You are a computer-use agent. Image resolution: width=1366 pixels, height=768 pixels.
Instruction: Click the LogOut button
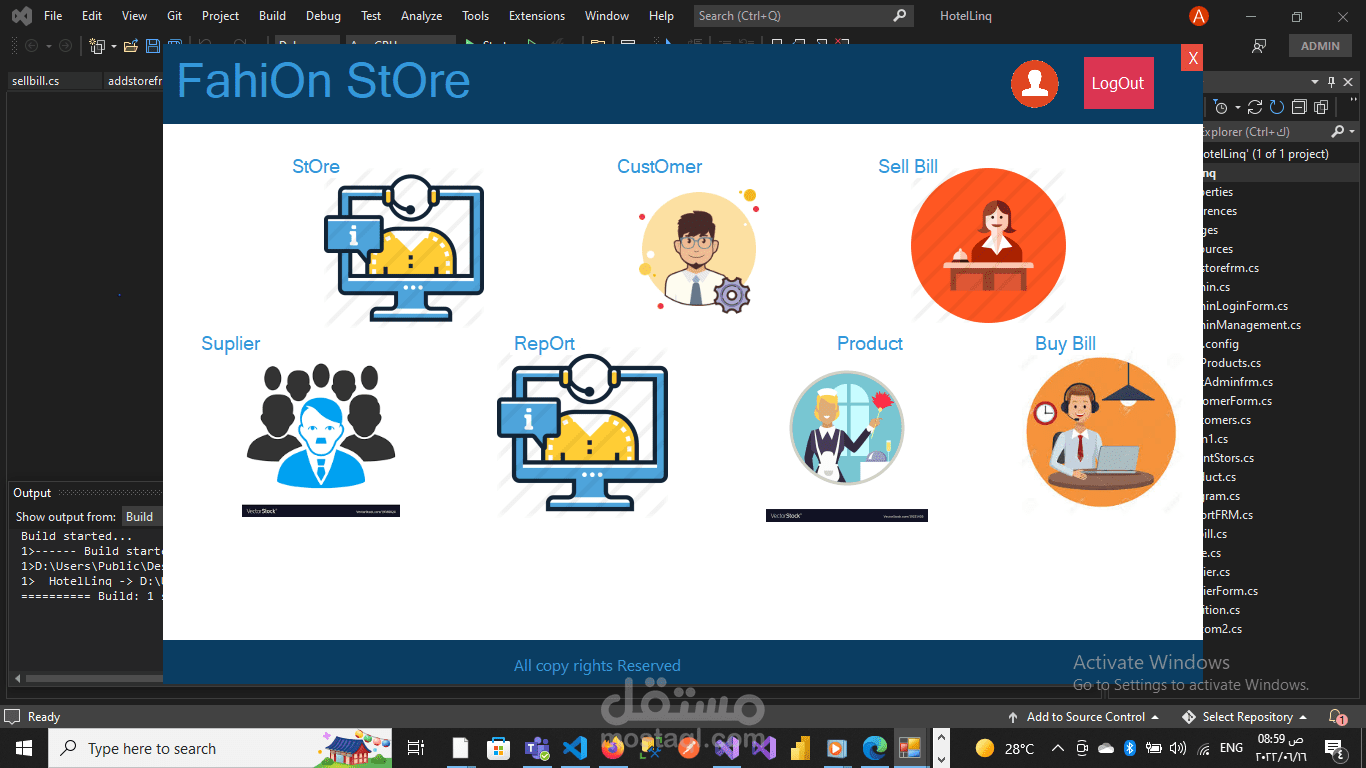(1118, 83)
